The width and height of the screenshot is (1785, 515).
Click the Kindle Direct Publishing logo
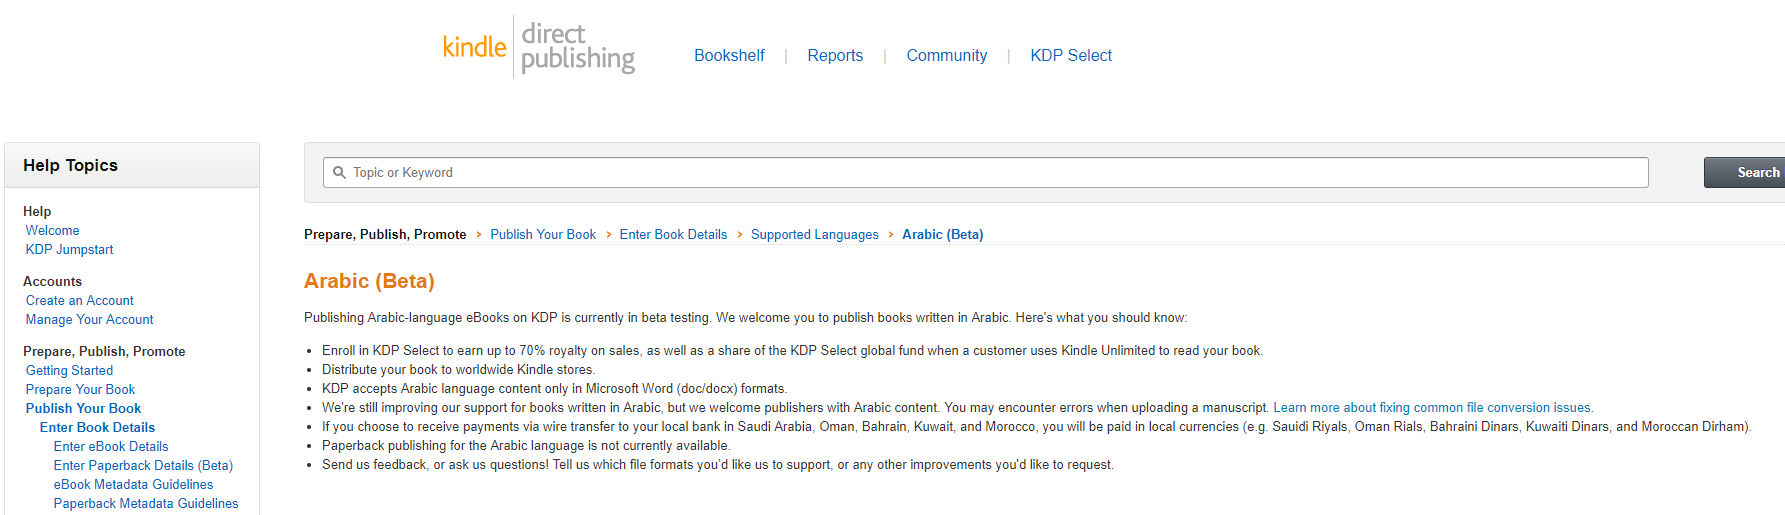(539, 47)
